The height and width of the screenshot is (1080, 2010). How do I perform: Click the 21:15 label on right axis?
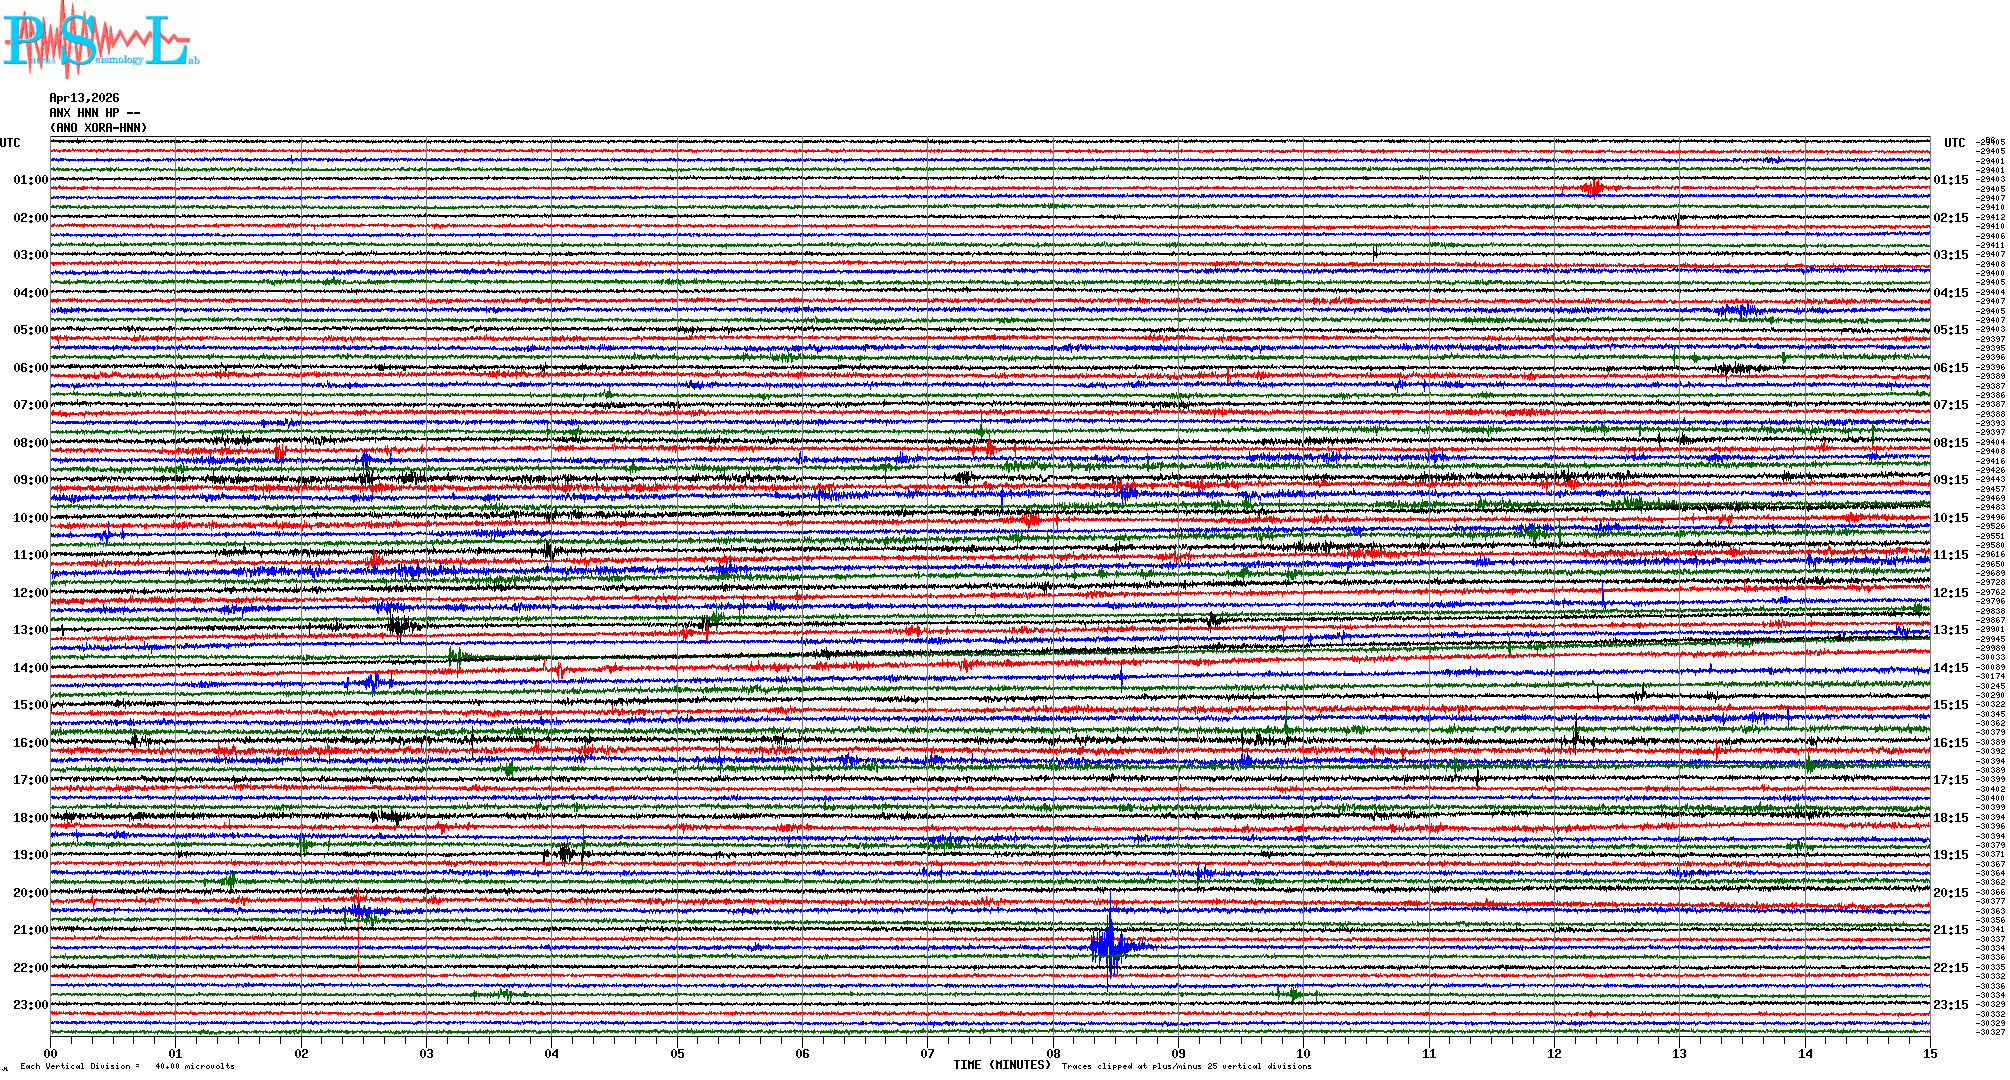[1950, 930]
